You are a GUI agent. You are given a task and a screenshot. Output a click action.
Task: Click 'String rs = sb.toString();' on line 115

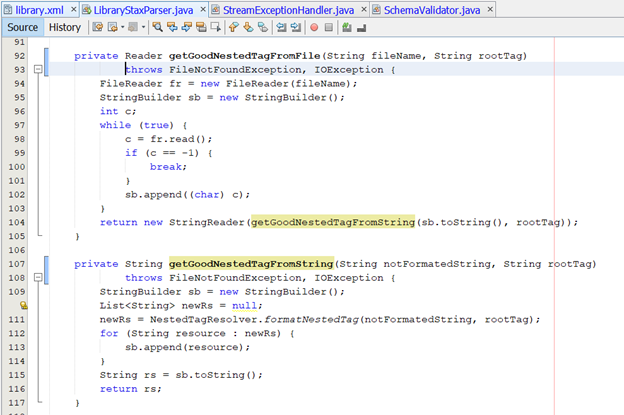(181, 375)
